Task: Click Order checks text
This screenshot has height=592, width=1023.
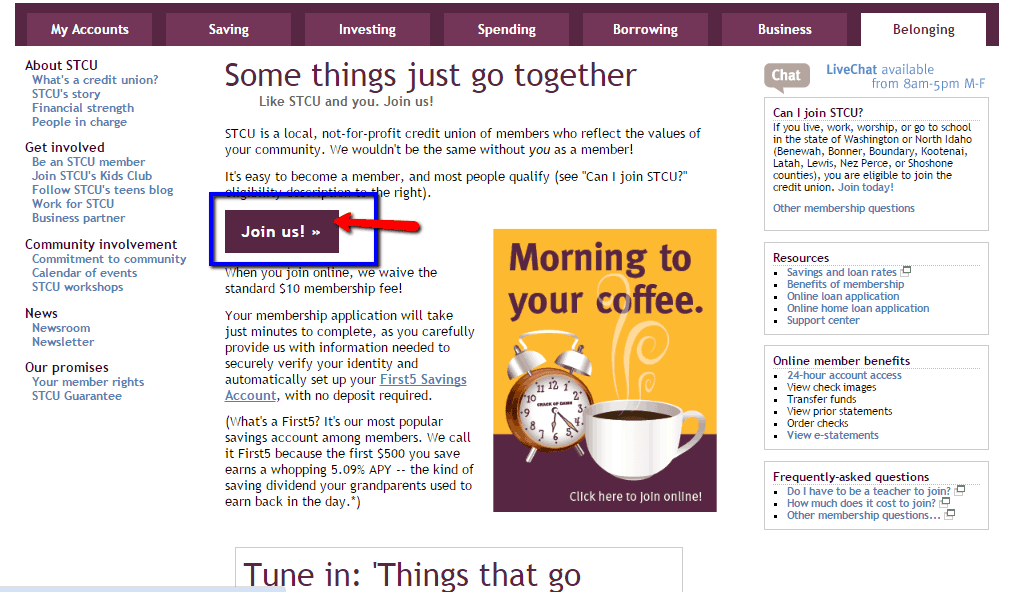Action: coord(817,423)
